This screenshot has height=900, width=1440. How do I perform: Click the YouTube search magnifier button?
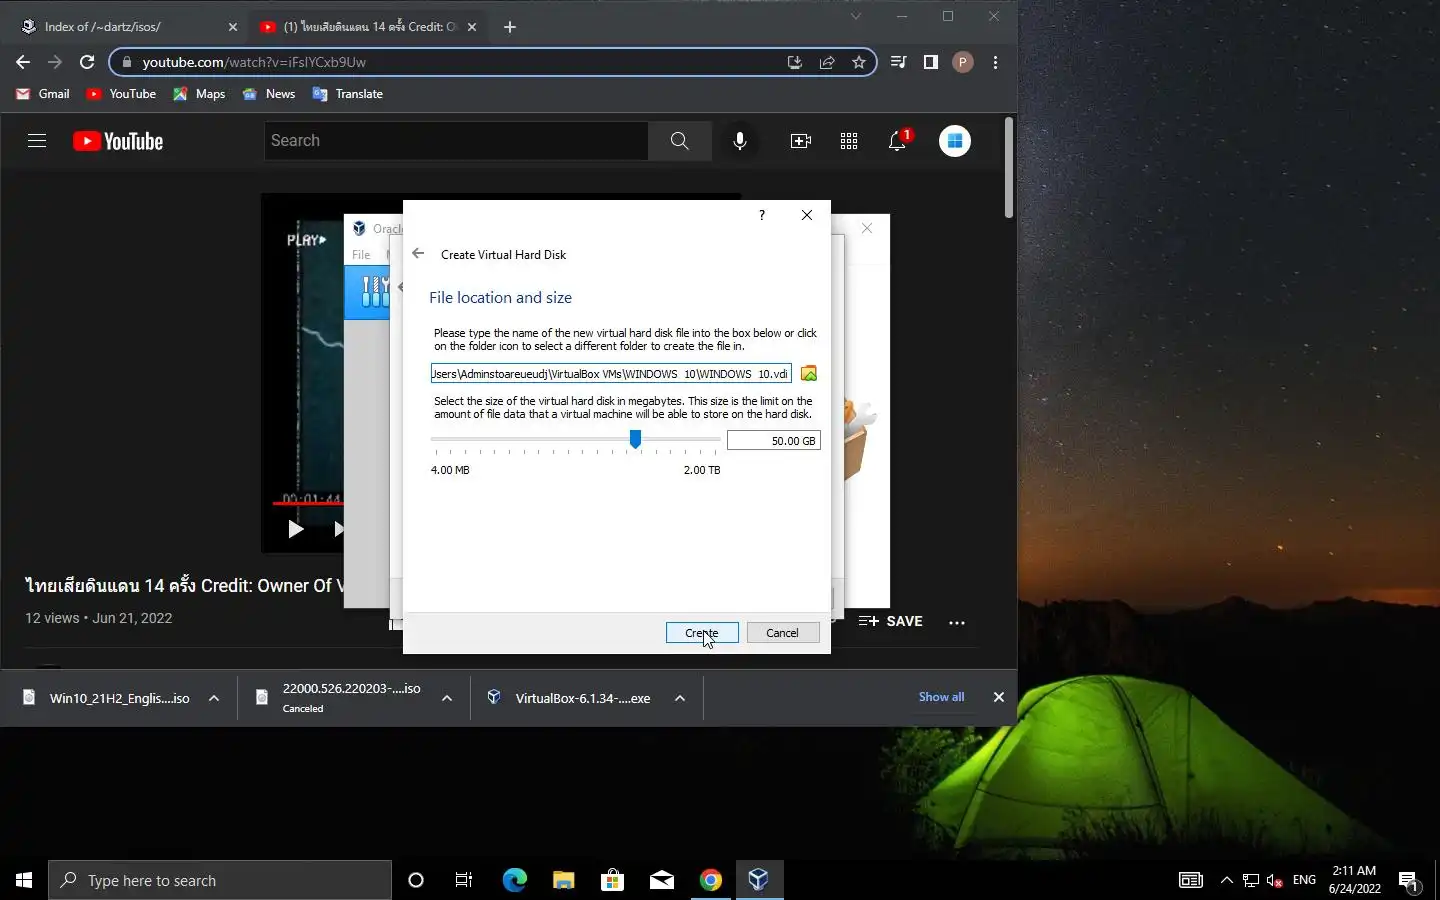click(680, 141)
